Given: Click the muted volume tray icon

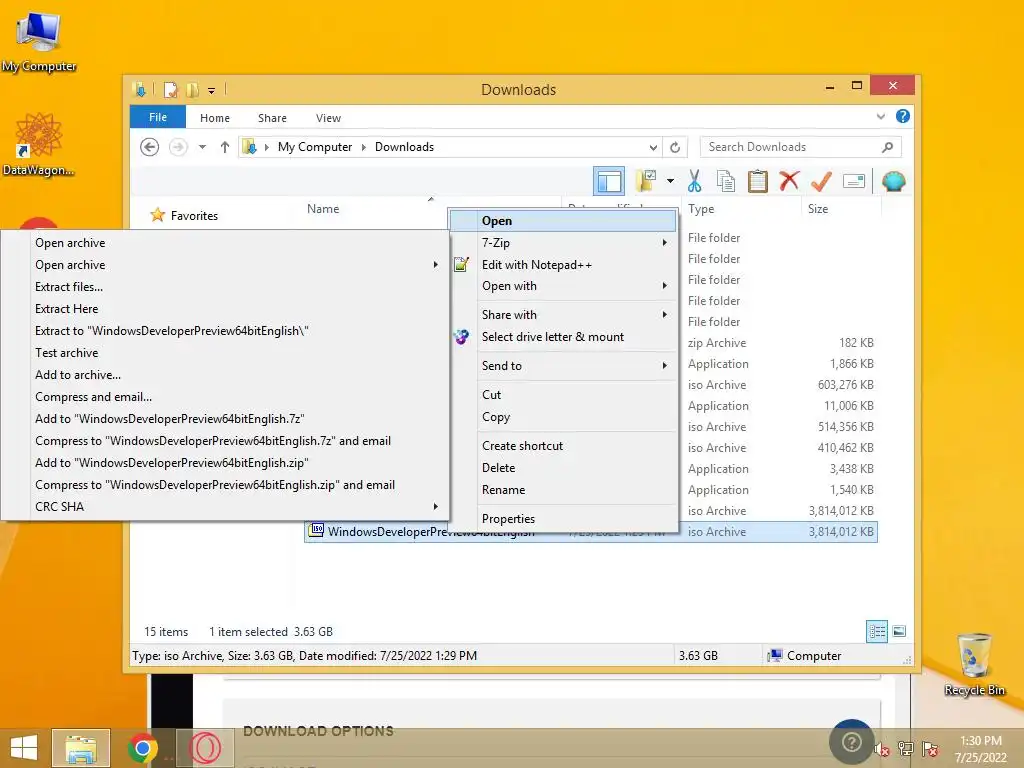Looking at the screenshot, I should pyautogui.click(x=881, y=749).
